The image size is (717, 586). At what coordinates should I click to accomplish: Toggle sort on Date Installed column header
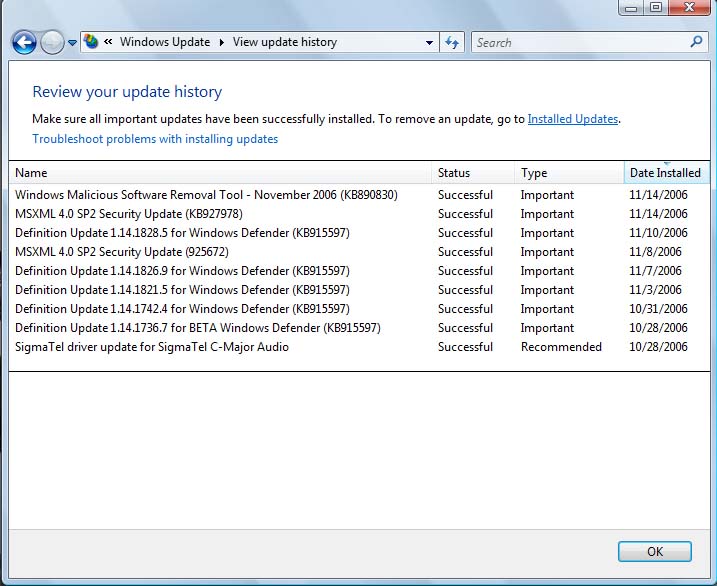click(665, 173)
